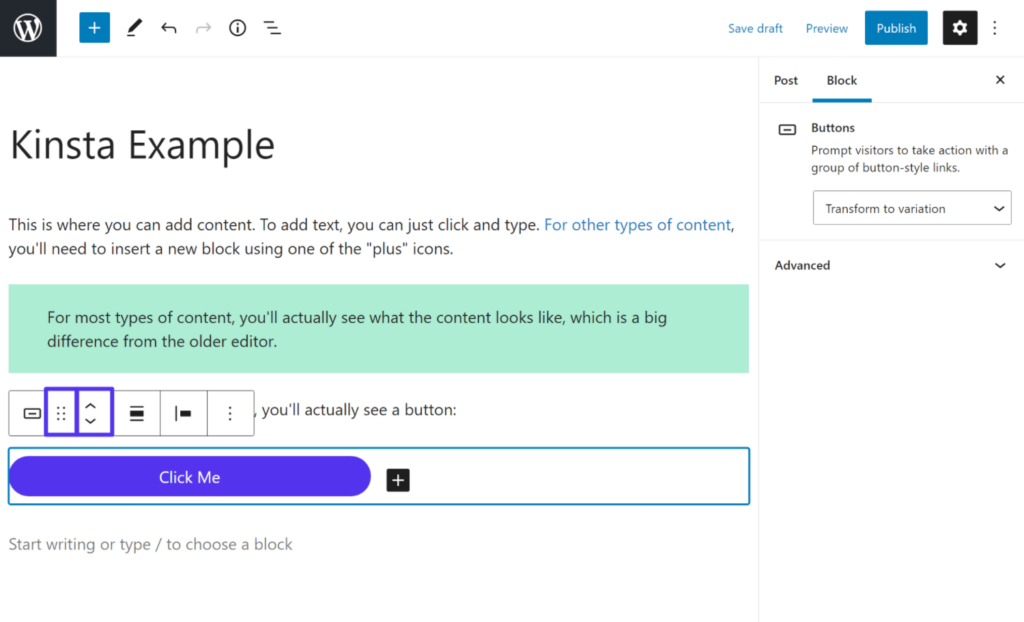Open the document details info icon
The image size is (1024, 622).
[x=237, y=27]
